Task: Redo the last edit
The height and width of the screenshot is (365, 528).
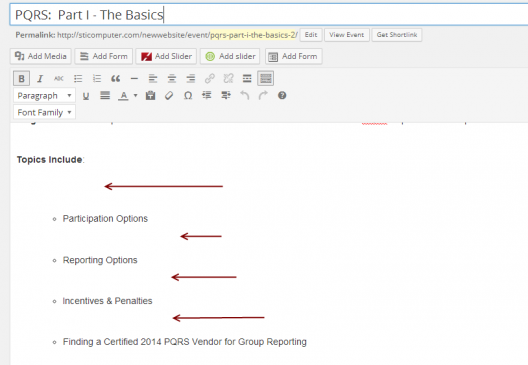Action: click(263, 96)
